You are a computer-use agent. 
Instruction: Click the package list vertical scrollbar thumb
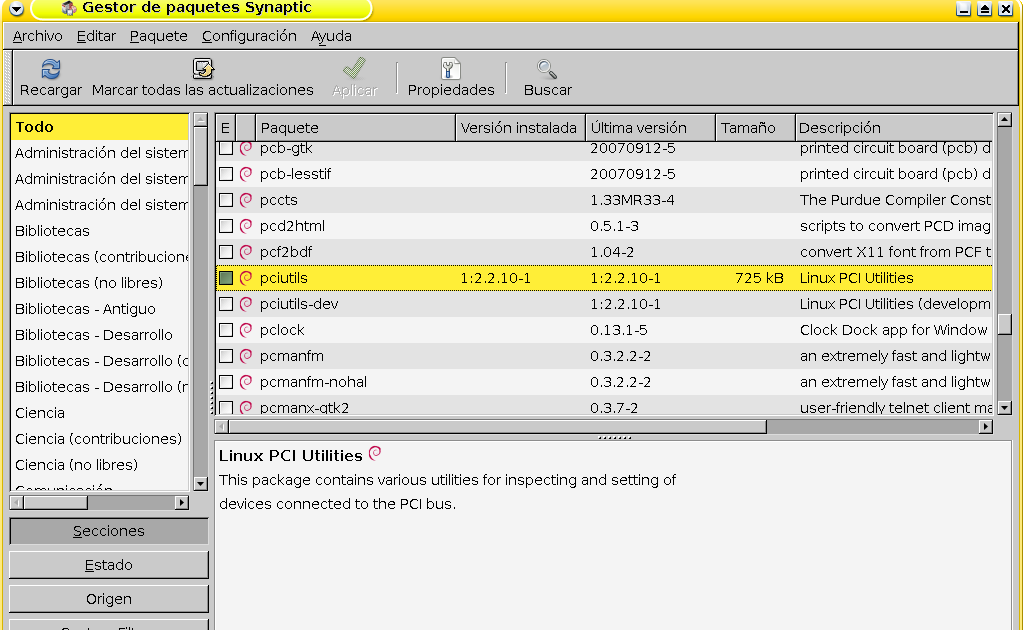click(1005, 323)
